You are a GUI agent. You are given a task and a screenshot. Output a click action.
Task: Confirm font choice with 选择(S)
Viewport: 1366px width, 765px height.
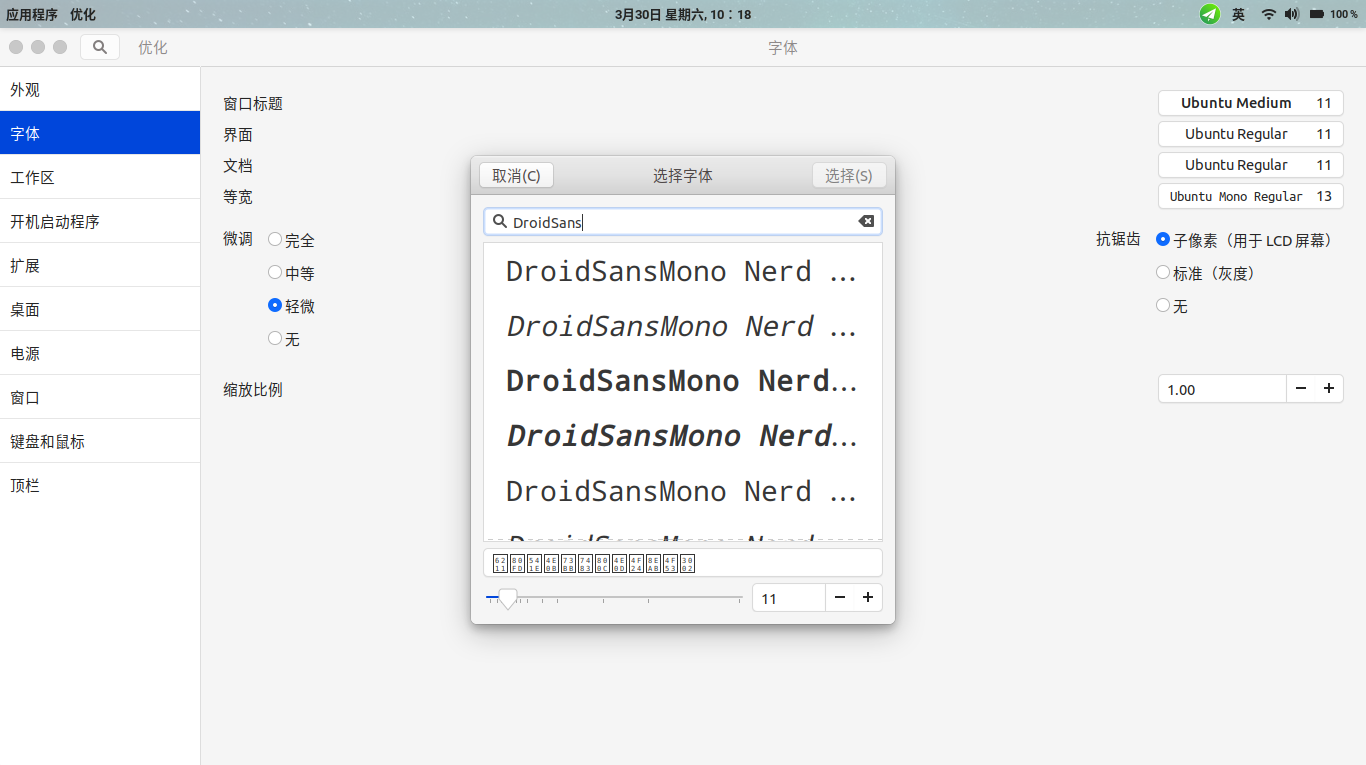tap(848, 174)
